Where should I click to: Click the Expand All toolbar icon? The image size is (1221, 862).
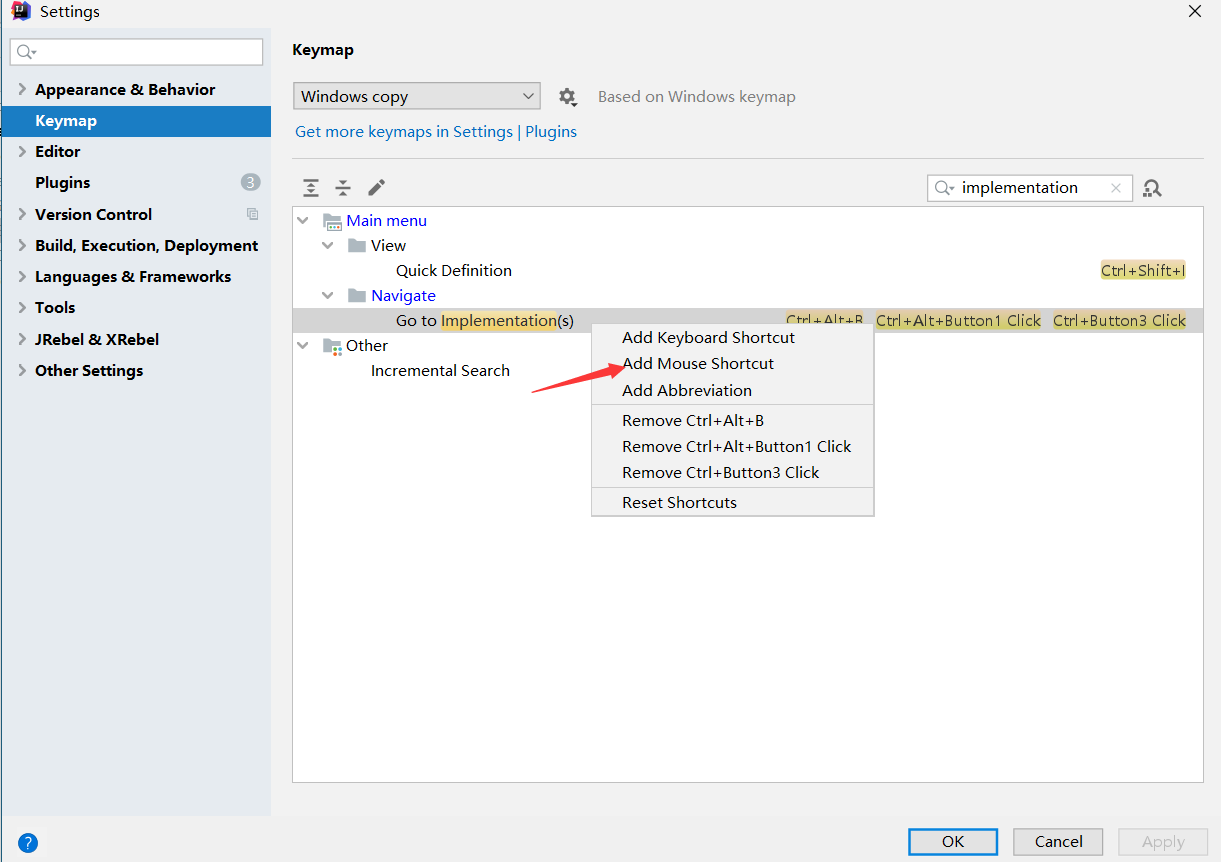pyautogui.click(x=312, y=188)
